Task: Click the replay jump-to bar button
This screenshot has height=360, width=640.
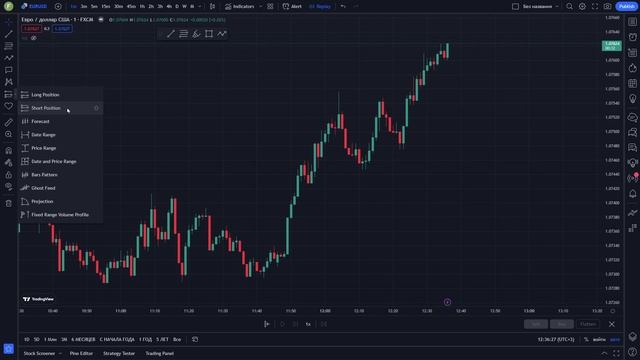Action: point(267,324)
